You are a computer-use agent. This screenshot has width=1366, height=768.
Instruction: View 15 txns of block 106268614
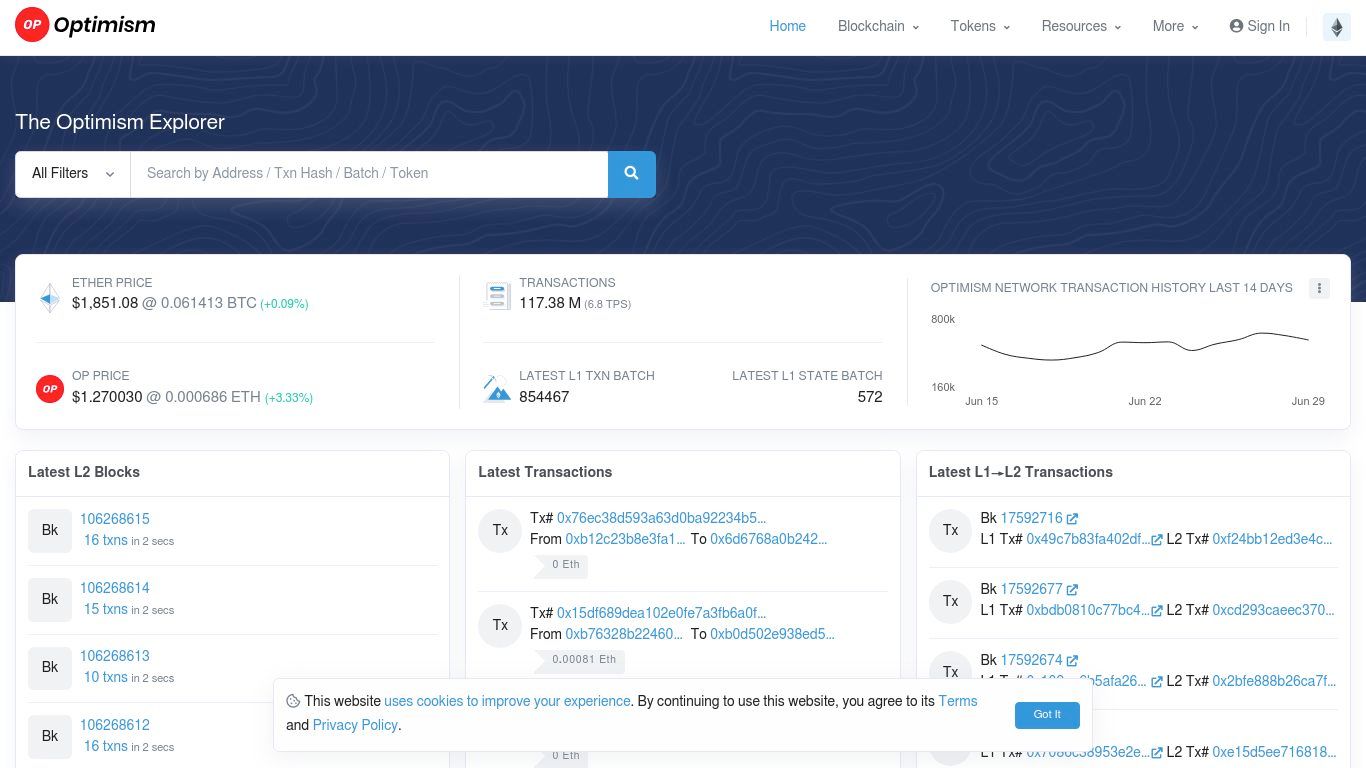(105, 610)
